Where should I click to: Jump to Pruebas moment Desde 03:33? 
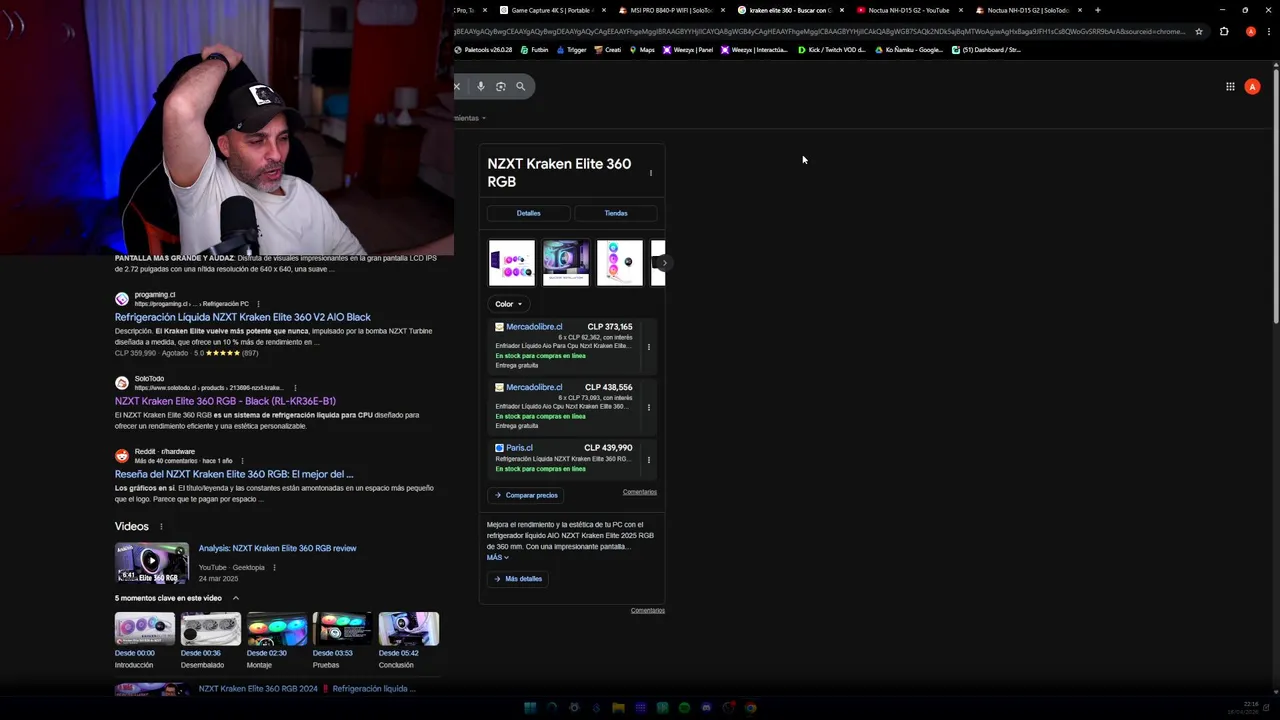coord(343,641)
